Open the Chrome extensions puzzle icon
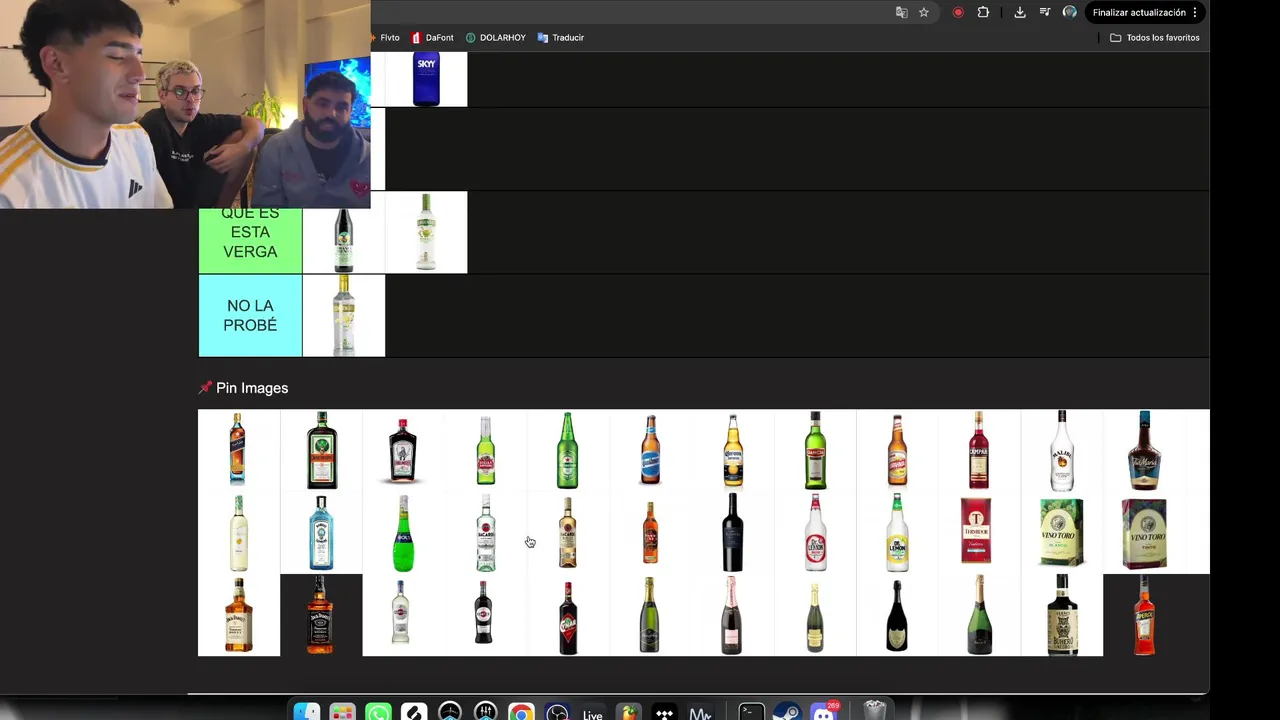This screenshot has height=720, width=1280. tap(983, 12)
